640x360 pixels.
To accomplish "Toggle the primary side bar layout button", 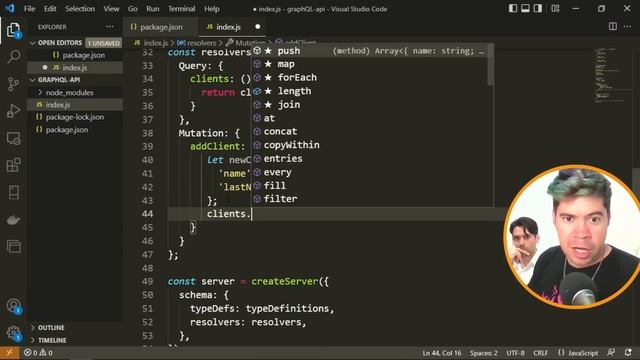I will pos(513,9).
